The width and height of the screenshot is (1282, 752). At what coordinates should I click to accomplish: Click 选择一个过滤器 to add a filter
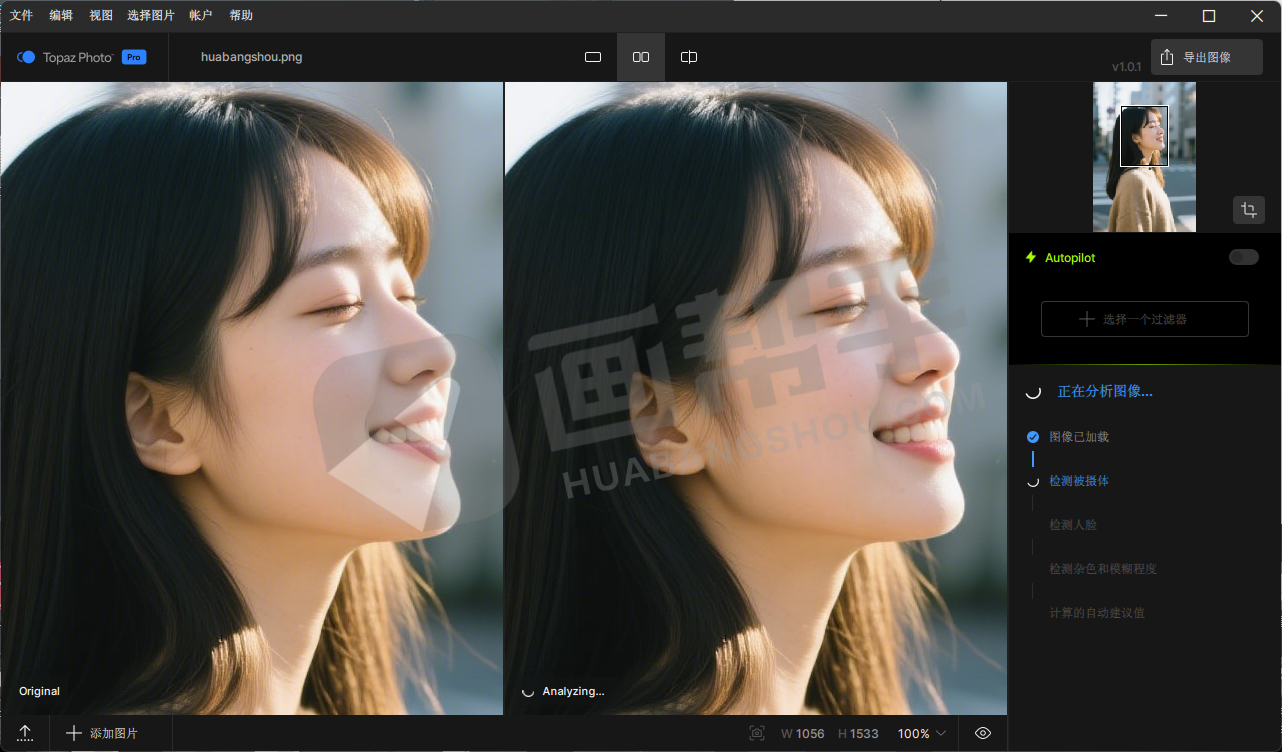click(x=1144, y=319)
